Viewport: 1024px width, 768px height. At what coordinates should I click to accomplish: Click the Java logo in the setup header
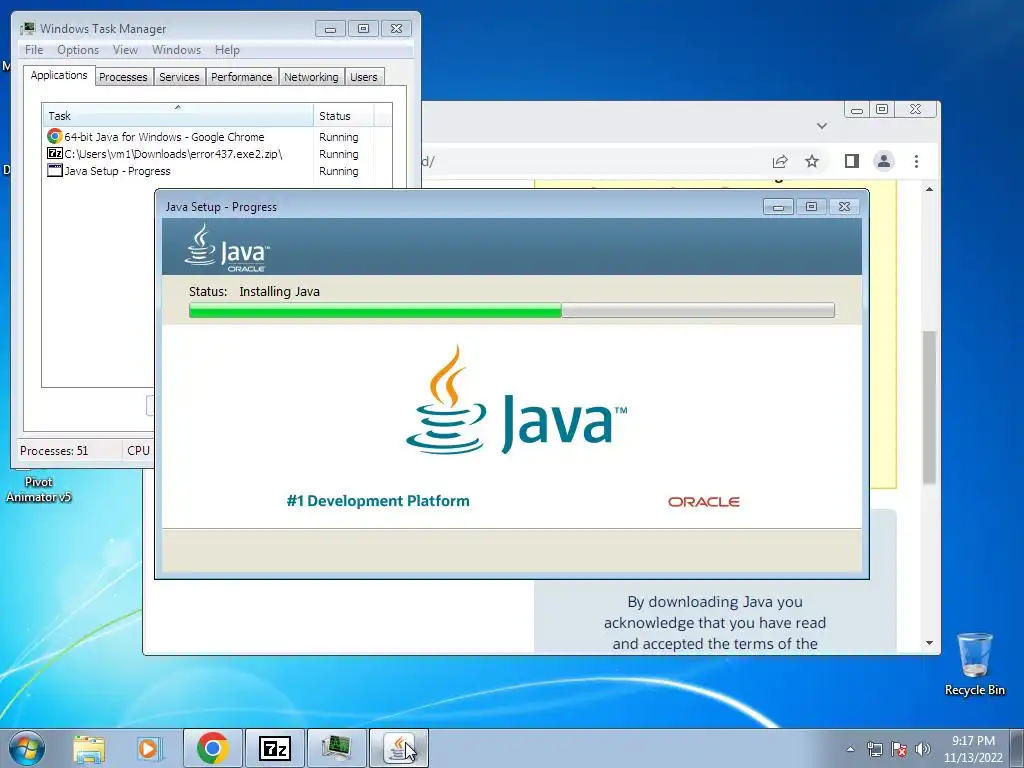pyautogui.click(x=227, y=248)
